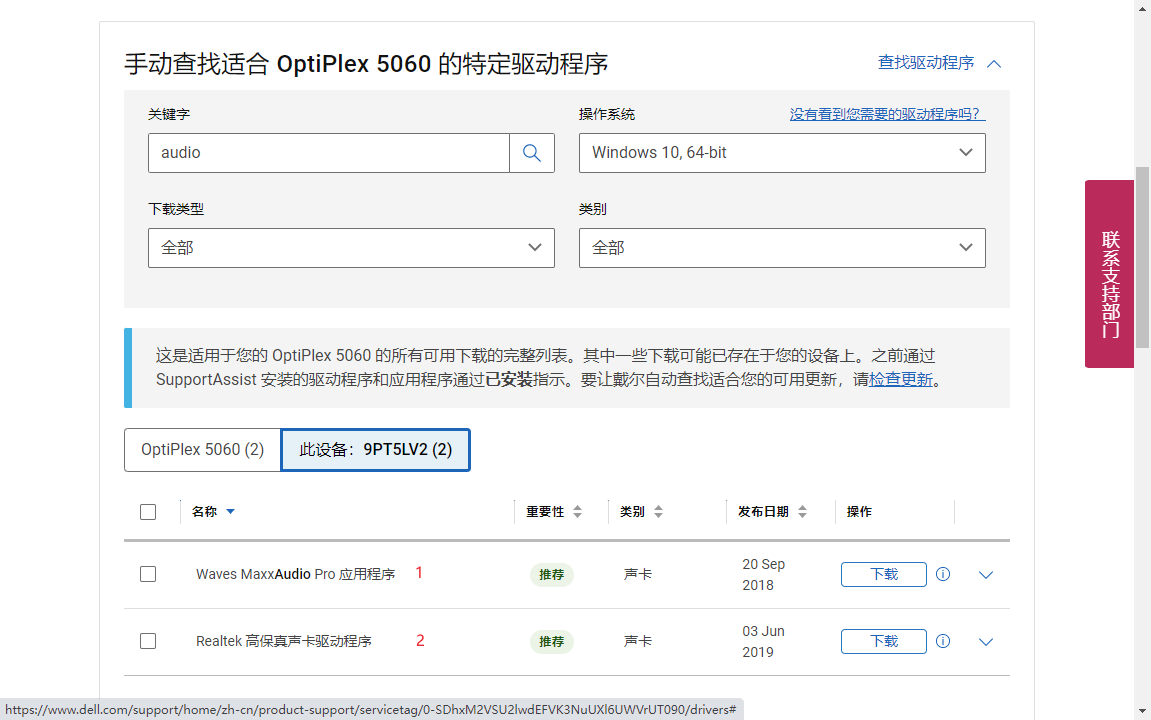Open the 联系支持部门 side button
This screenshot has width=1151, height=720.
pyautogui.click(x=1110, y=274)
